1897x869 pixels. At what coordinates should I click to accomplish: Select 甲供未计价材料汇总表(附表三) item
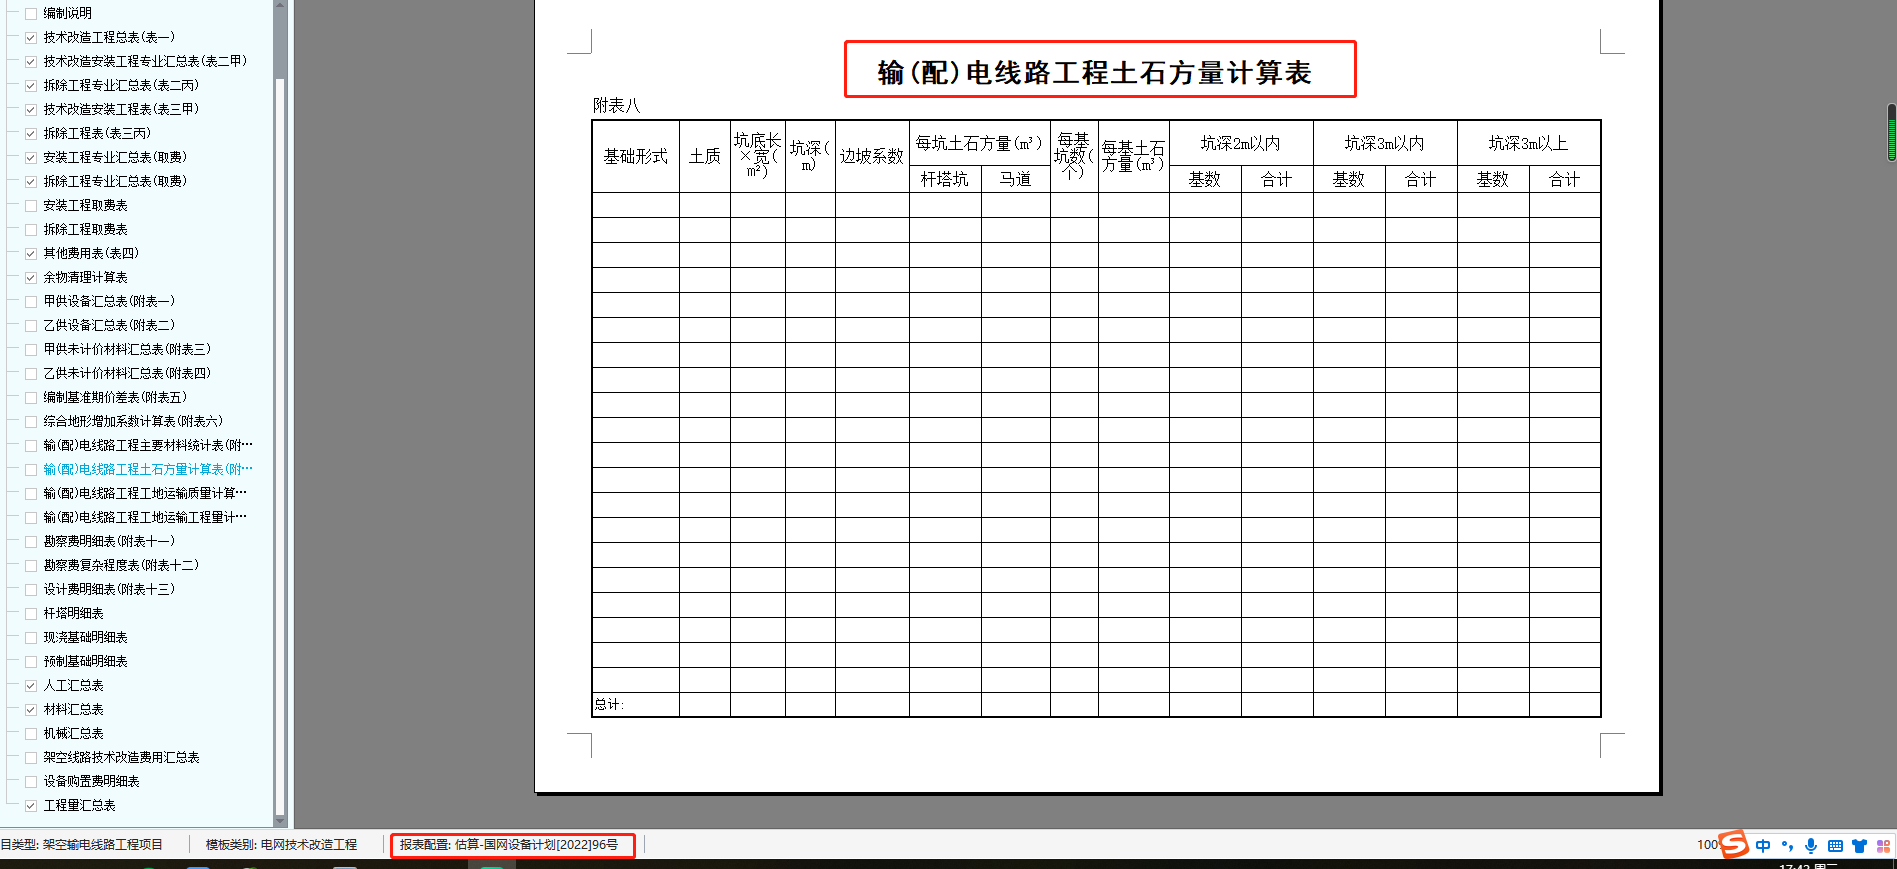pyautogui.click(x=127, y=349)
